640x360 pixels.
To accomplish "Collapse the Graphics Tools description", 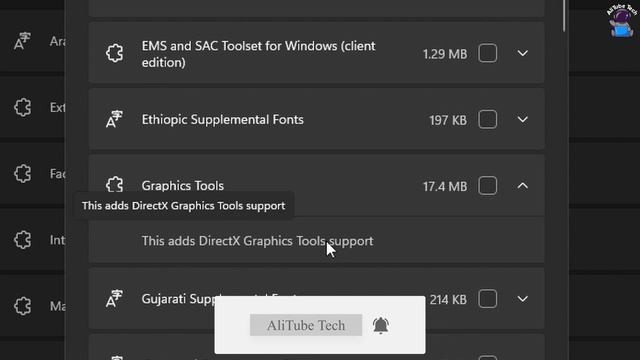I will coord(522,186).
